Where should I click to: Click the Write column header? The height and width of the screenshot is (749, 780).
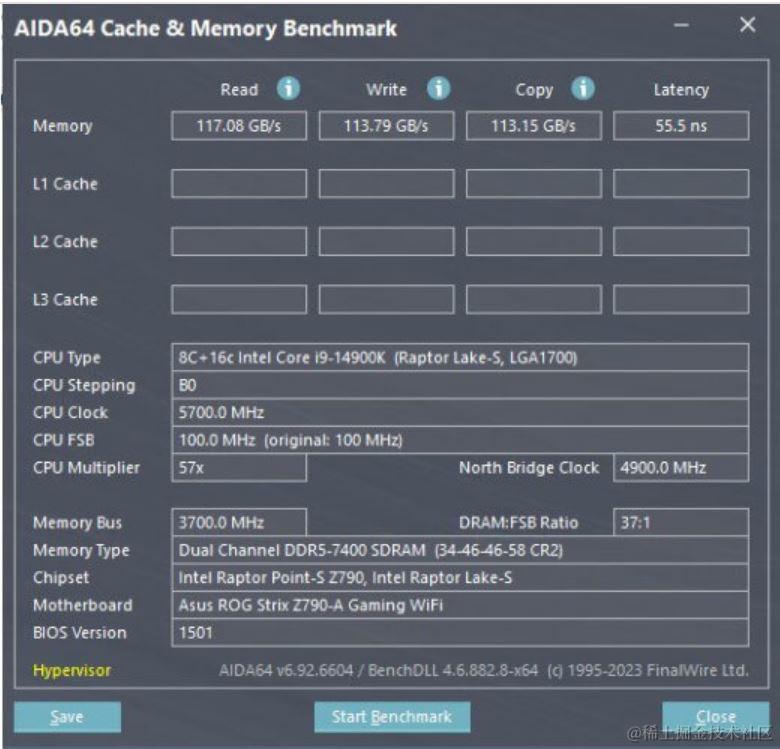[387, 90]
